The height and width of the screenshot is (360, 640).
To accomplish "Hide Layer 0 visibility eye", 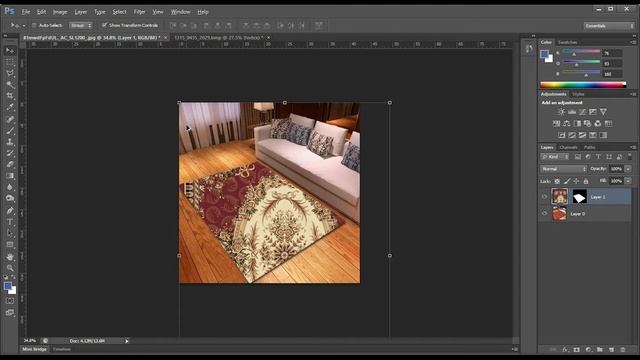I will tap(544, 213).
